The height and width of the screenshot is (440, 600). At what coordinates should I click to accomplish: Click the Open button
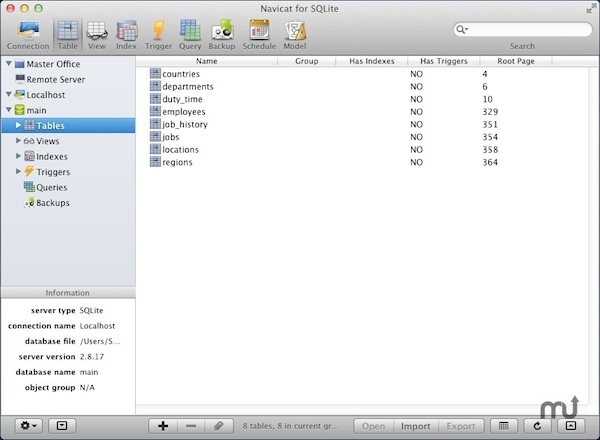click(x=373, y=426)
